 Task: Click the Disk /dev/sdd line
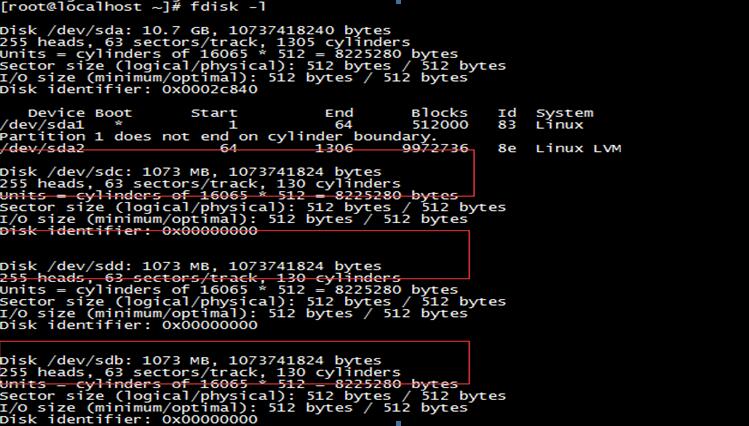coord(191,266)
